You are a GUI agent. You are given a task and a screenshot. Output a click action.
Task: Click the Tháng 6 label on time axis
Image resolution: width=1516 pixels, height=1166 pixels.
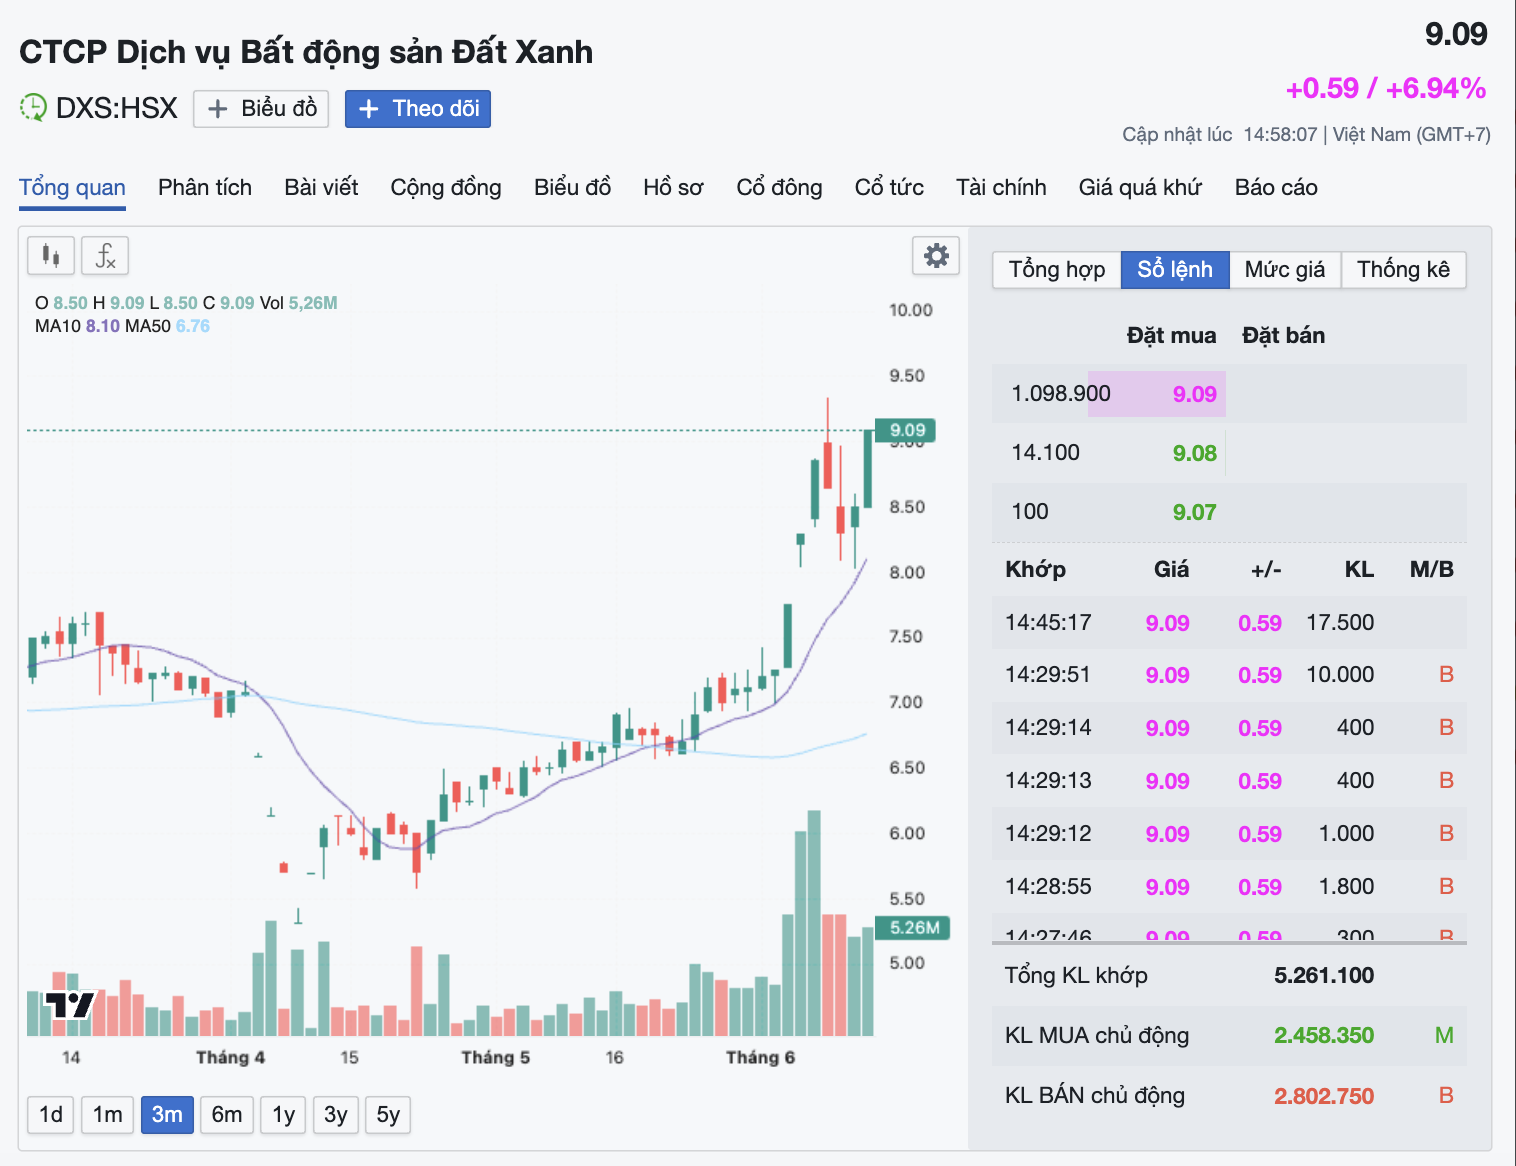760,1058
